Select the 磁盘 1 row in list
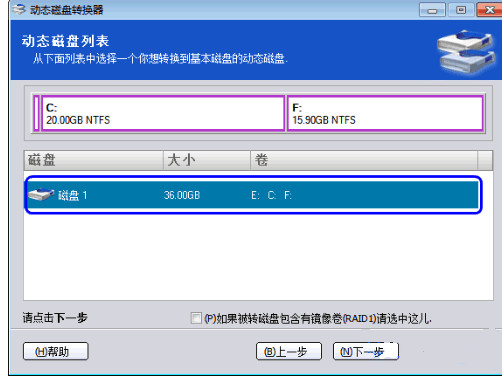This screenshot has height=378, width=502. 253,195
